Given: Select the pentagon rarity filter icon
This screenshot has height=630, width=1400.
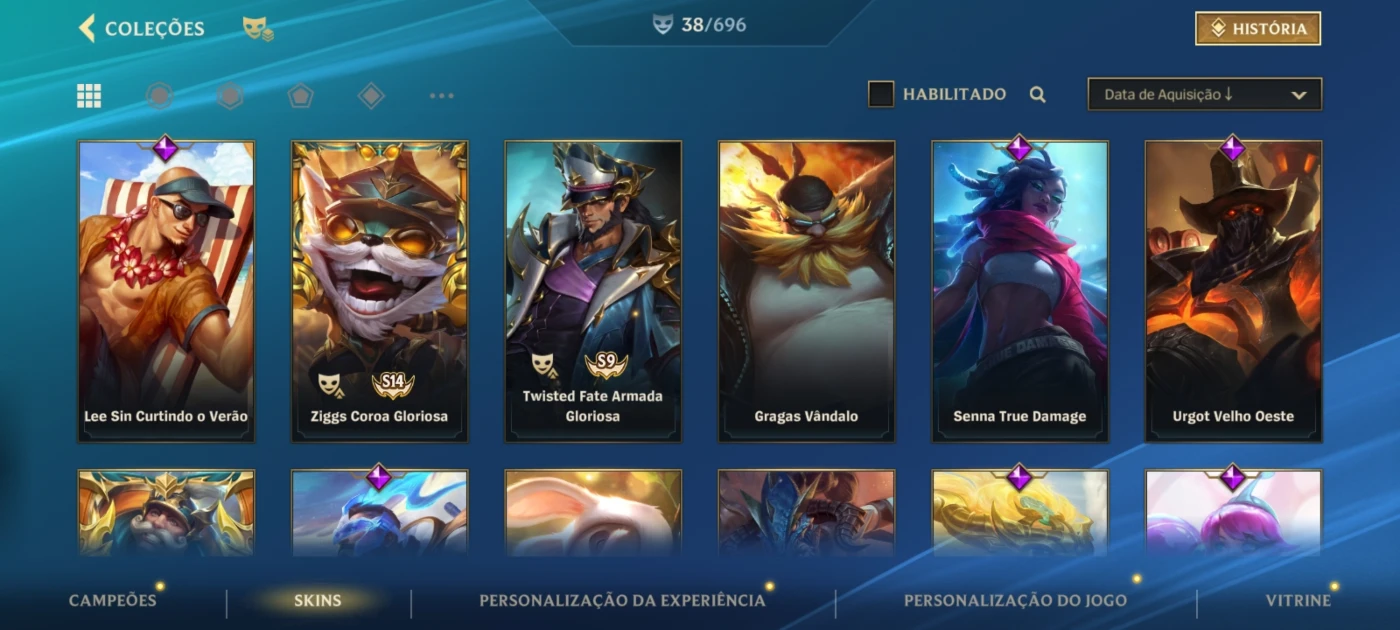Looking at the screenshot, I should [301, 96].
